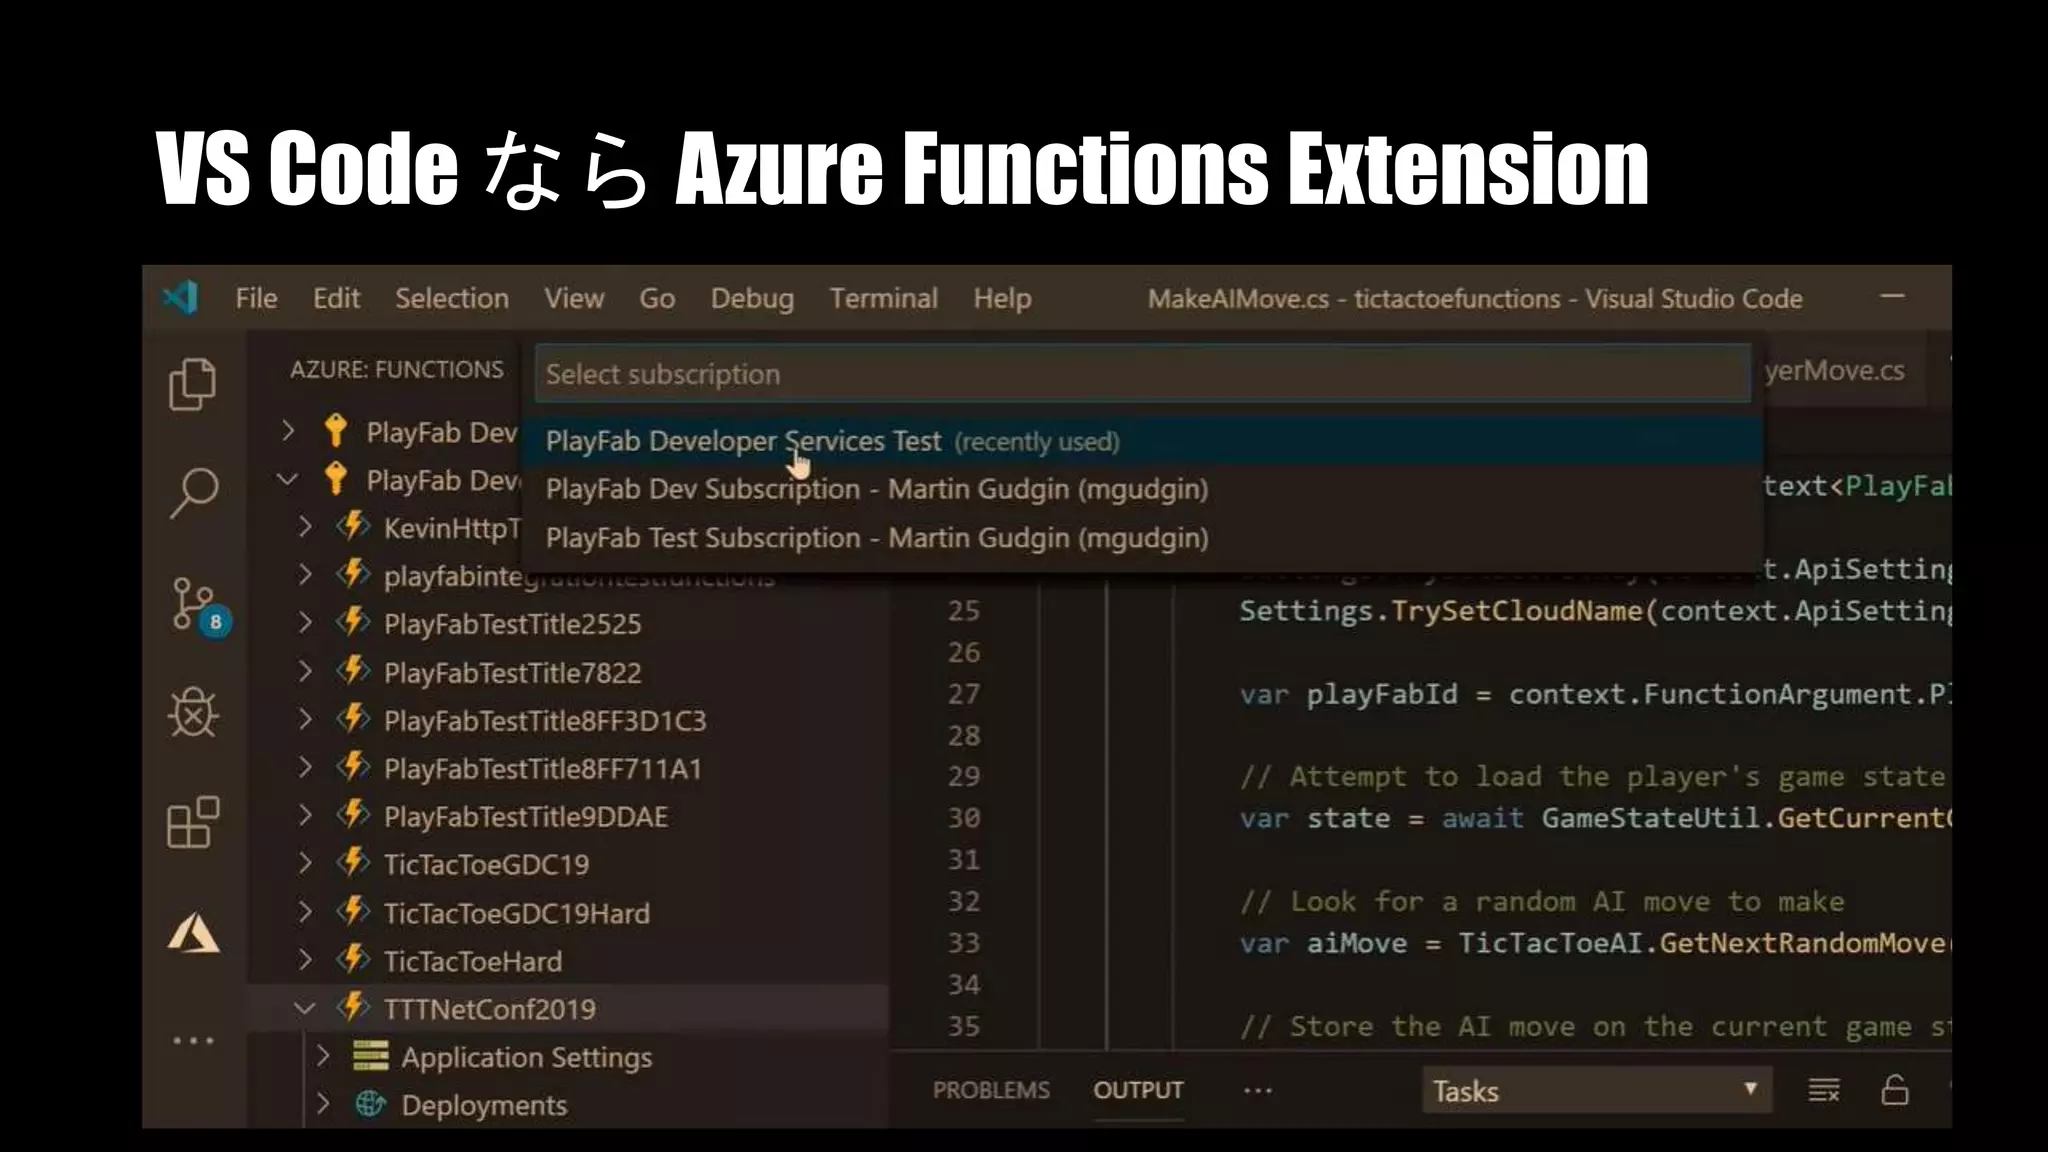Expand the KevinHttpT function app

(x=305, y=526)
